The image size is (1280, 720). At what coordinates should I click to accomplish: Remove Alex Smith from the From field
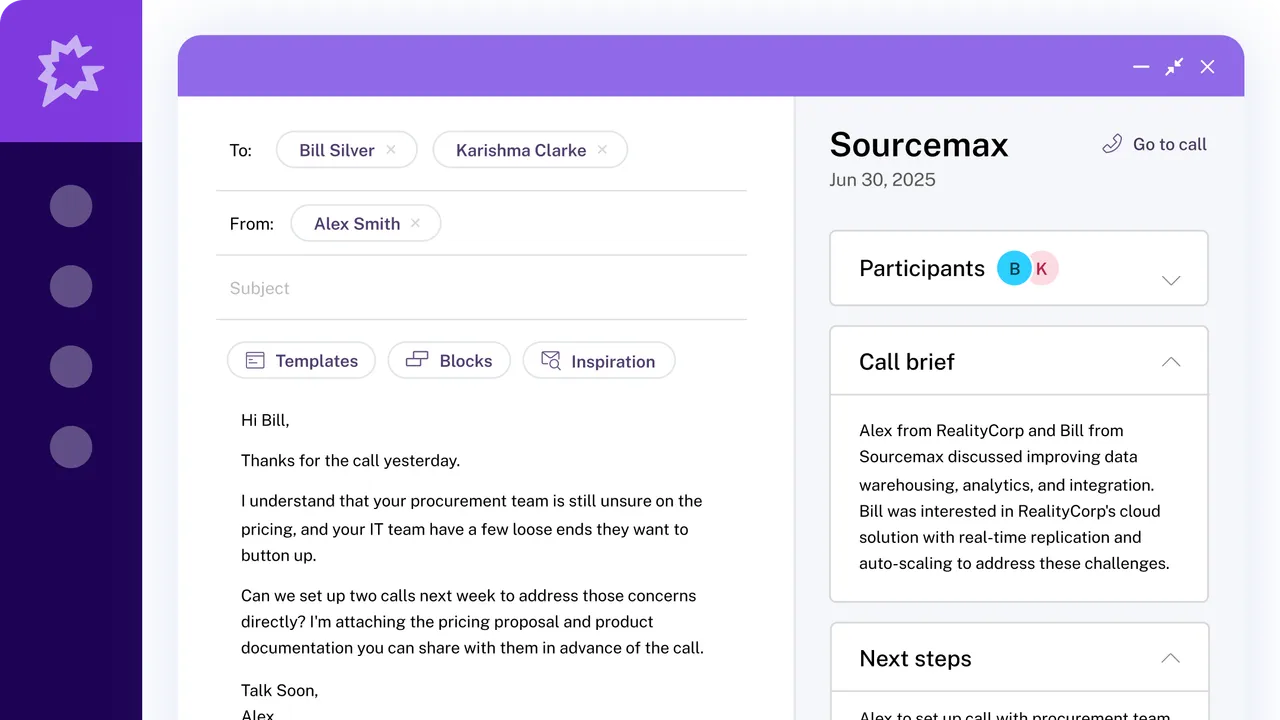pyautogui.click(x=416, y=224)
